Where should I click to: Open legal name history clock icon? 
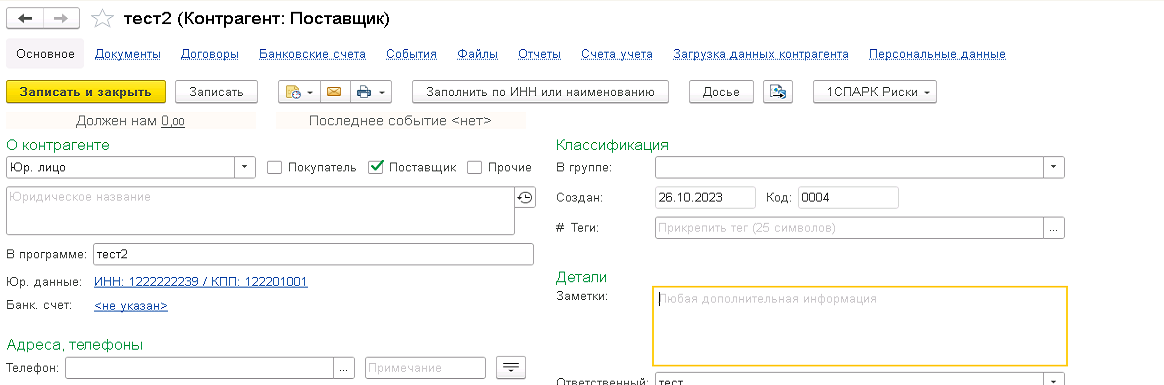[x=524, y=197]
